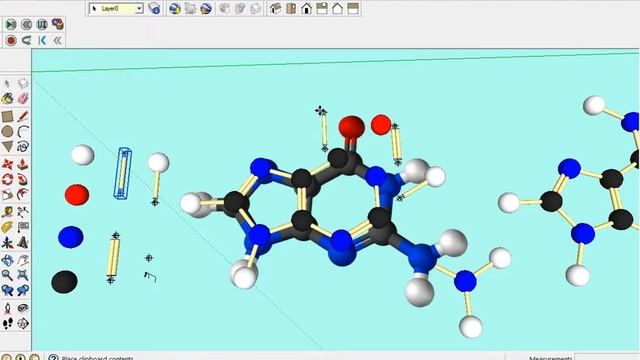Select the Push/Pull tool
Screen dimensions: 640x360
pyautogui.click(x=23, y=164)
